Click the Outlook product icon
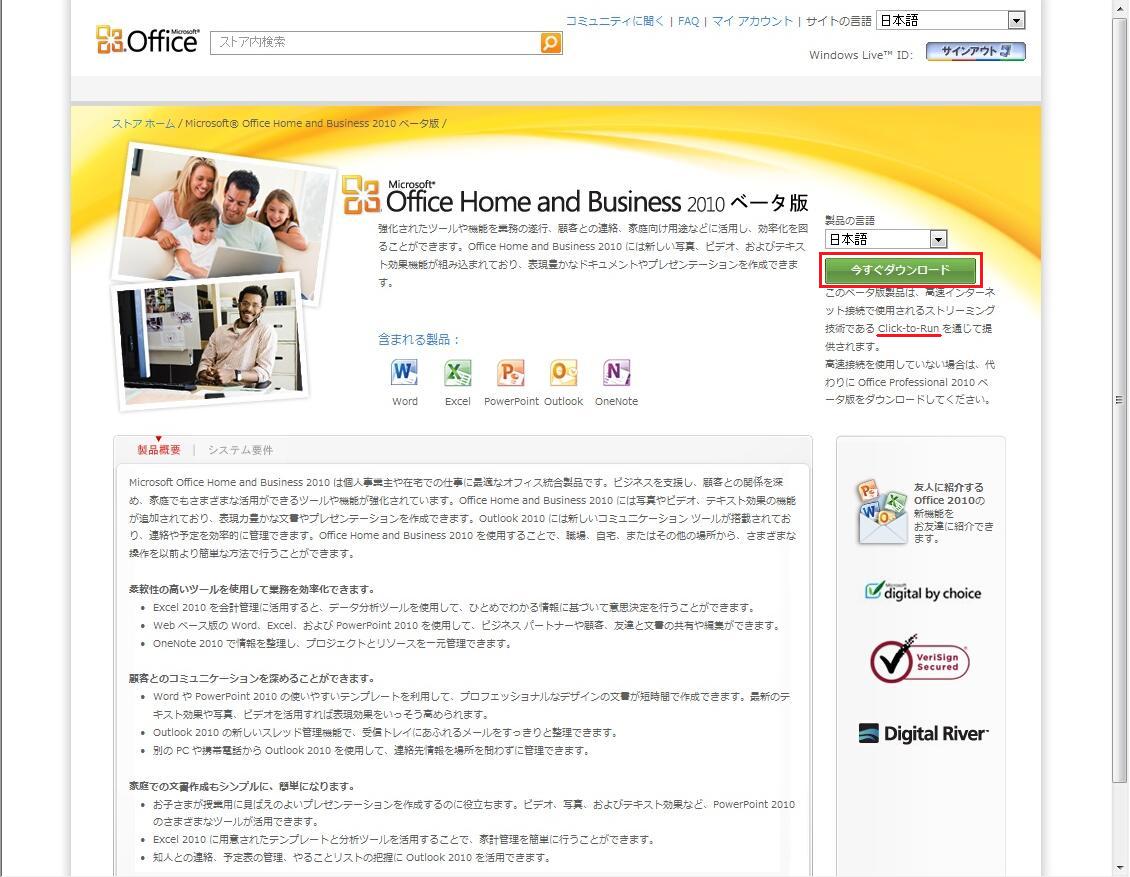 564,373
